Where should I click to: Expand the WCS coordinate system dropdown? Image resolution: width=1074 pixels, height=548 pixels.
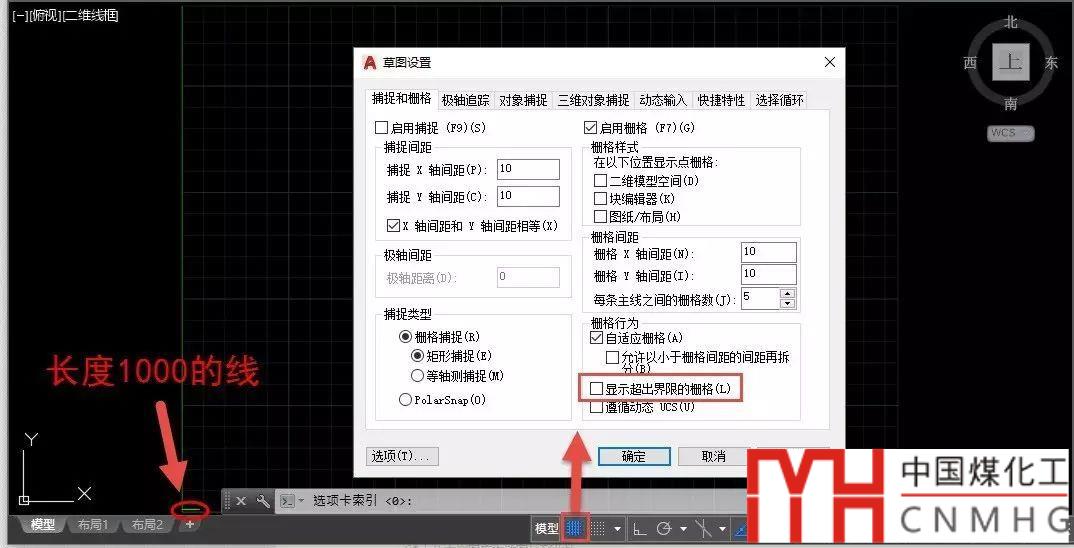pos(1010,133)
